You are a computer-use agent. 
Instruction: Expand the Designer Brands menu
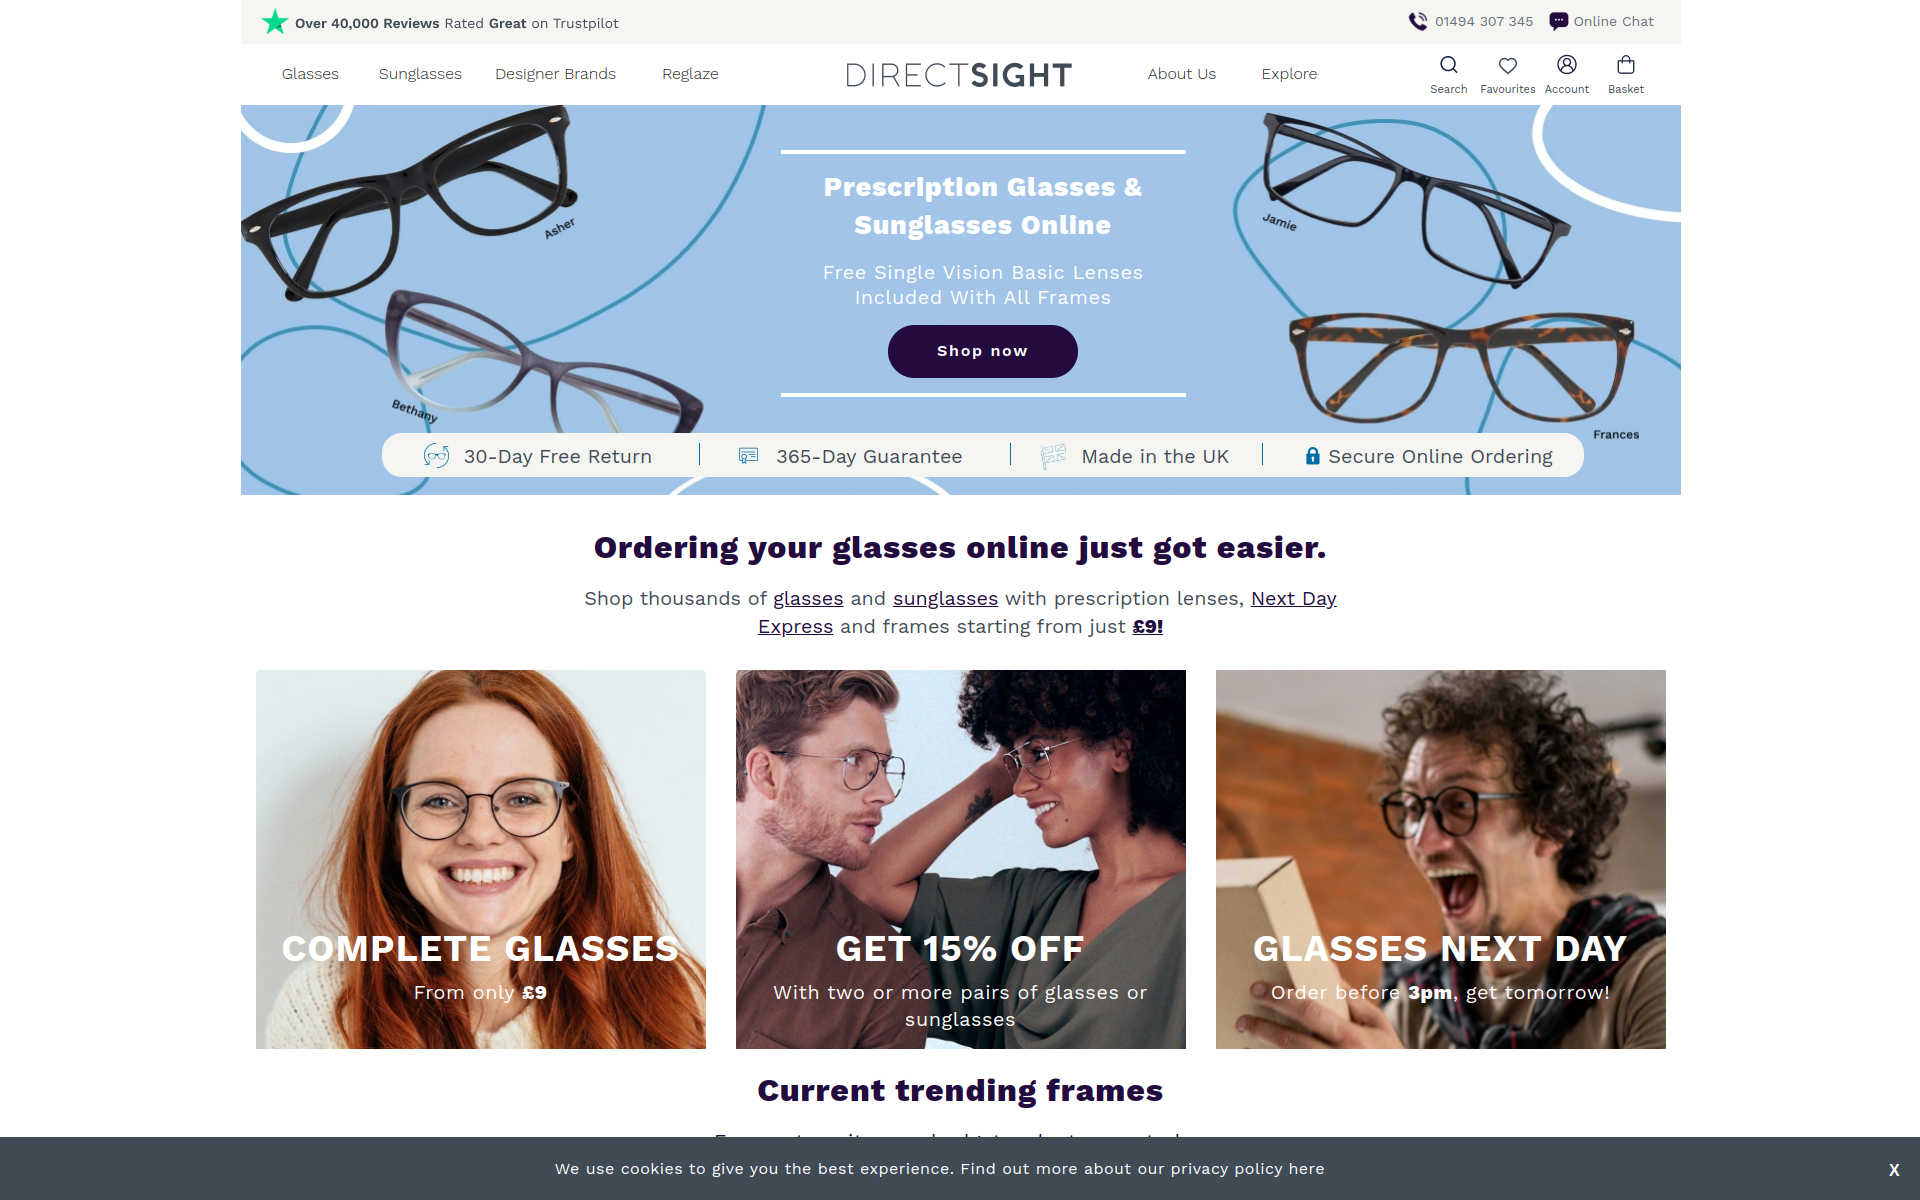[555, 74]
